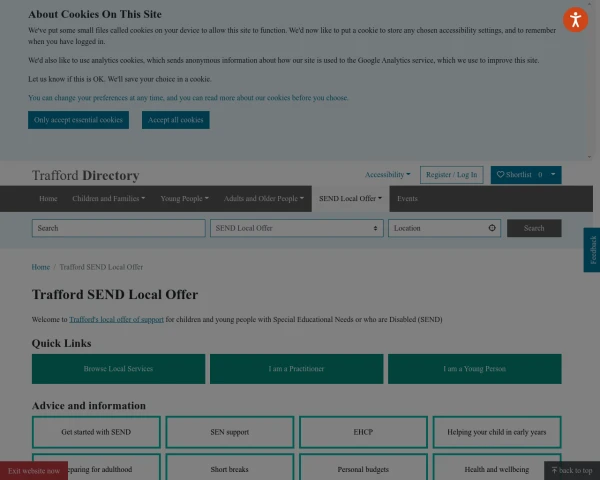The width and height of the screenshot is (600, 480).
Task: Open the Young People menu
Action: point(184,199)
